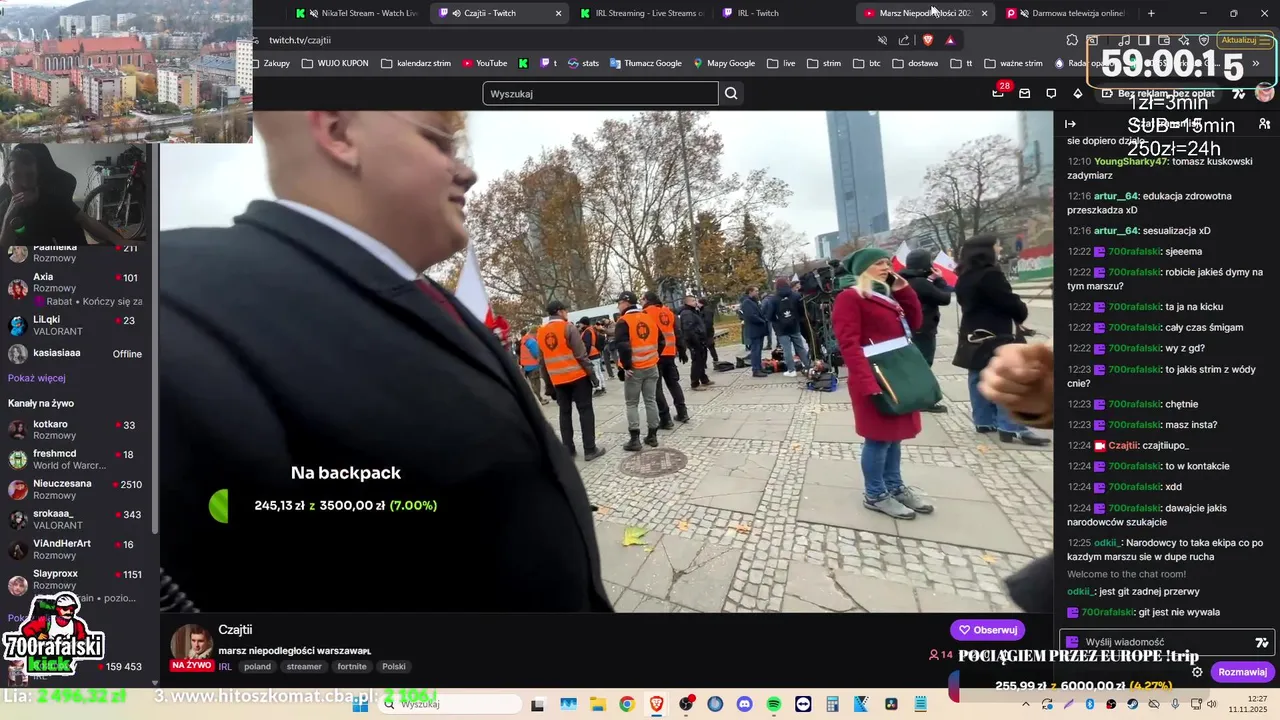Screen dimensions: 1280x720
Task: Switch to IRL Streaming Kick tab
Action: 641,13
